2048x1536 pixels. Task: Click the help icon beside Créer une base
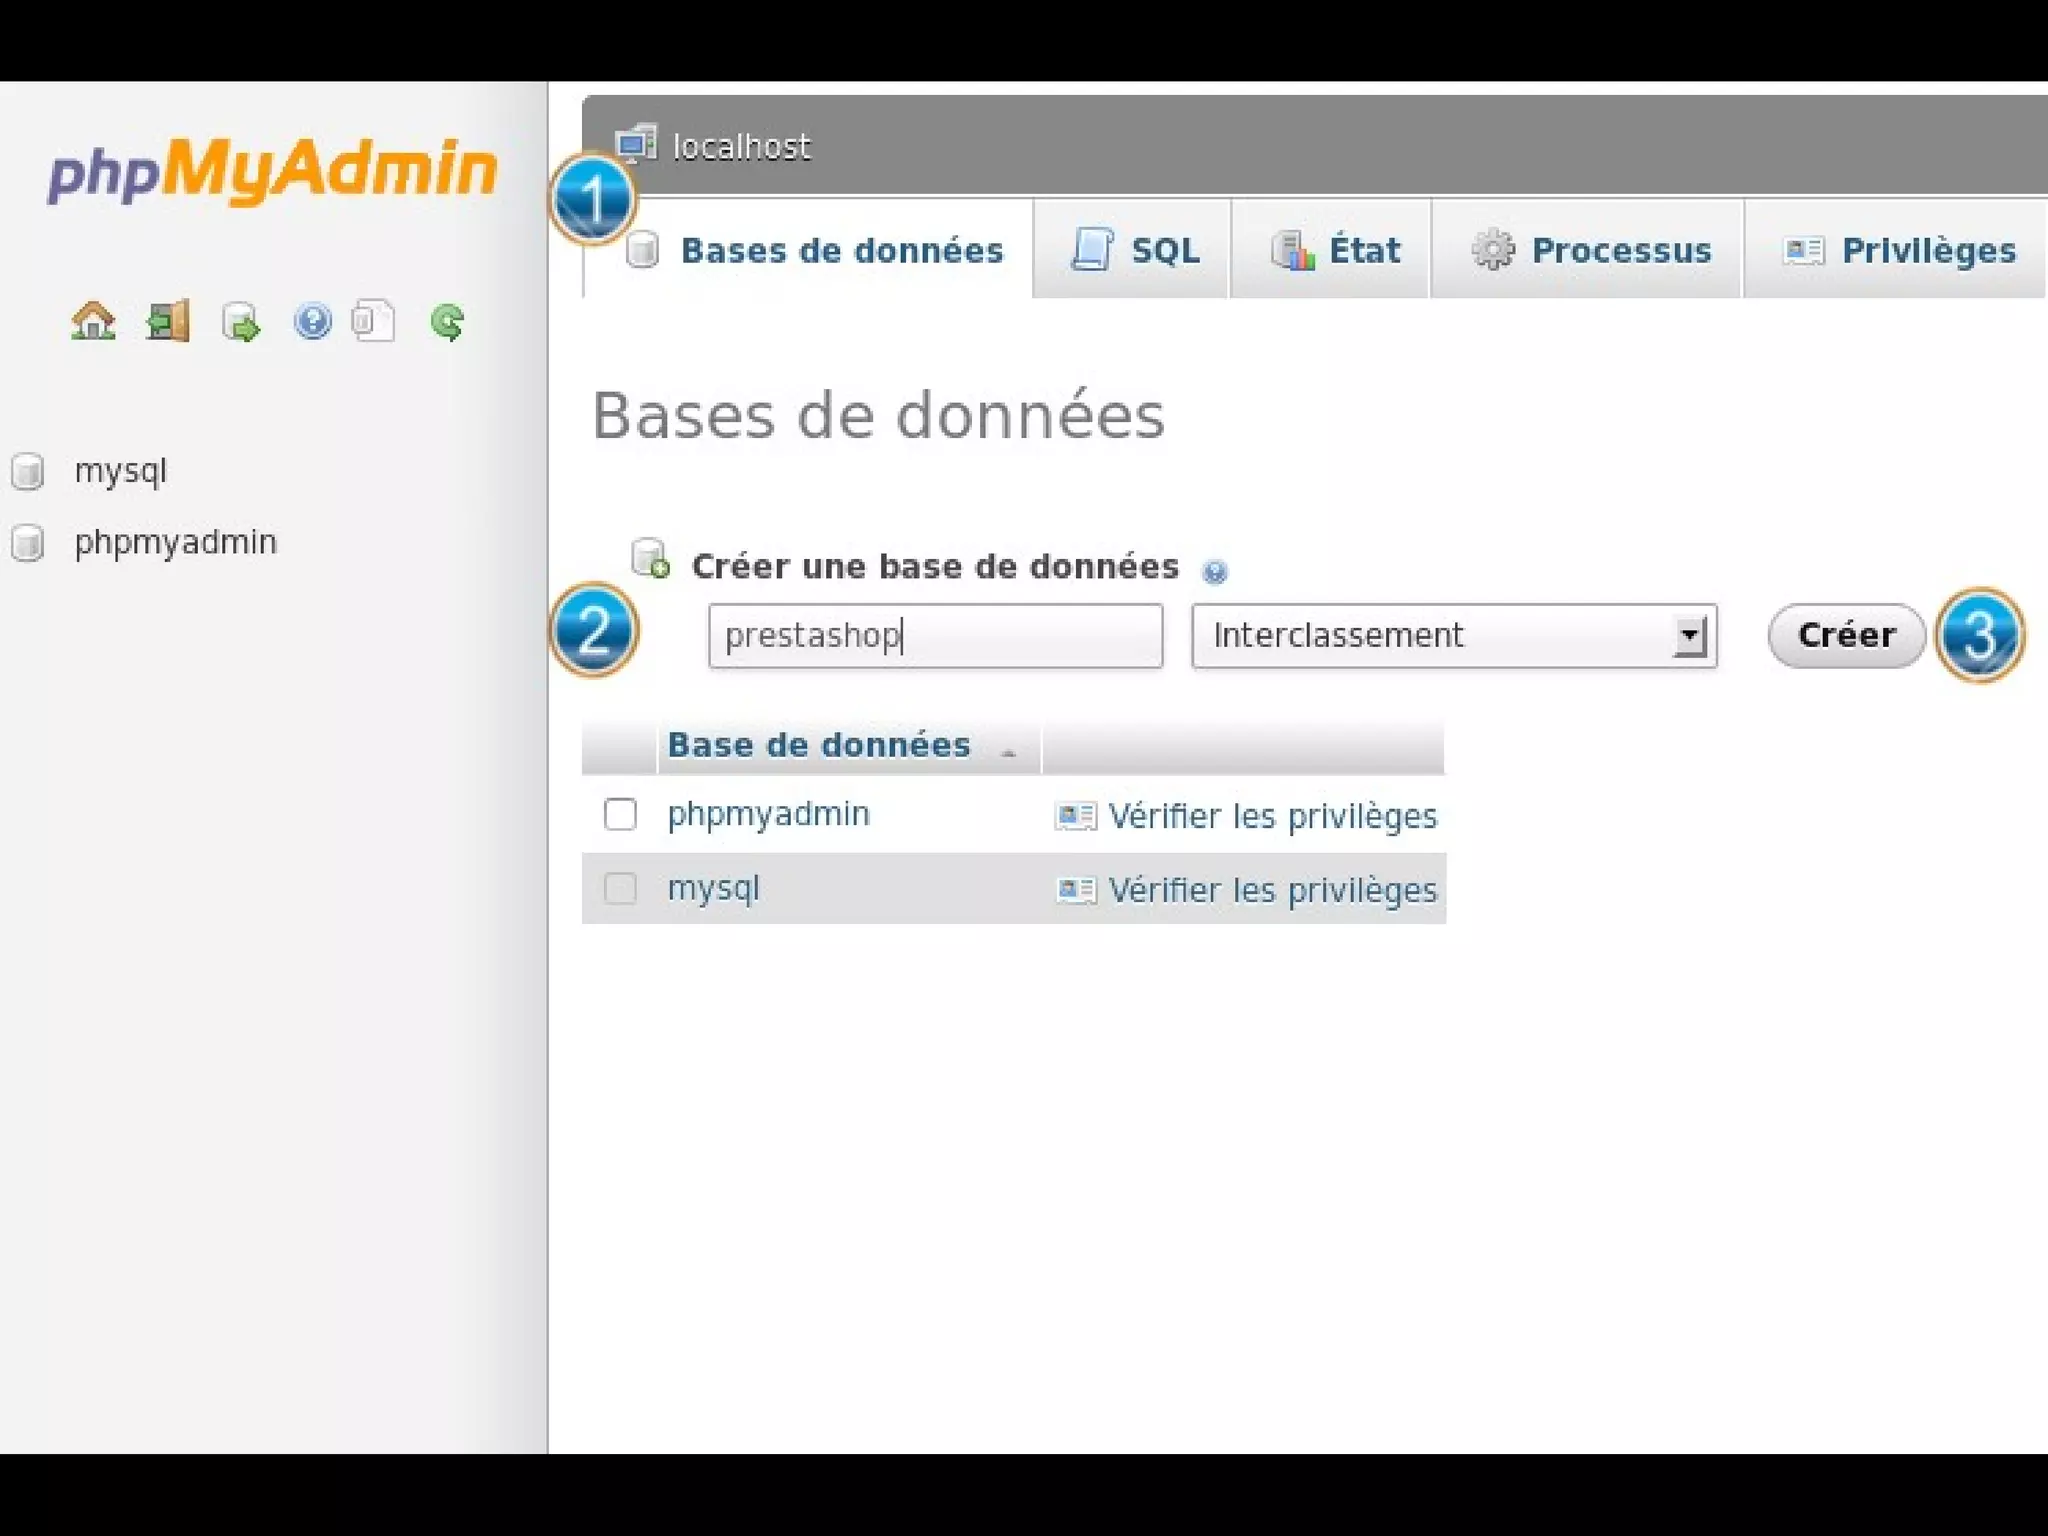pos(1214,571)
